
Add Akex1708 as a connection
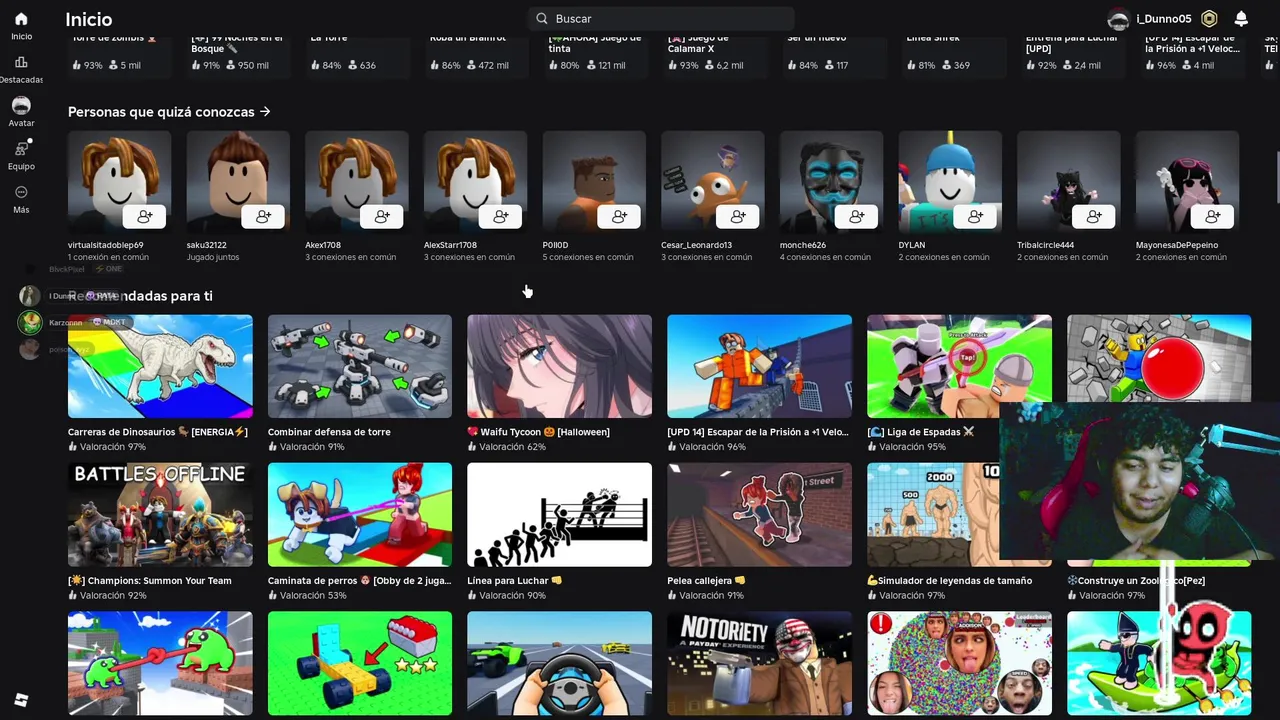(x=382, y=216)
